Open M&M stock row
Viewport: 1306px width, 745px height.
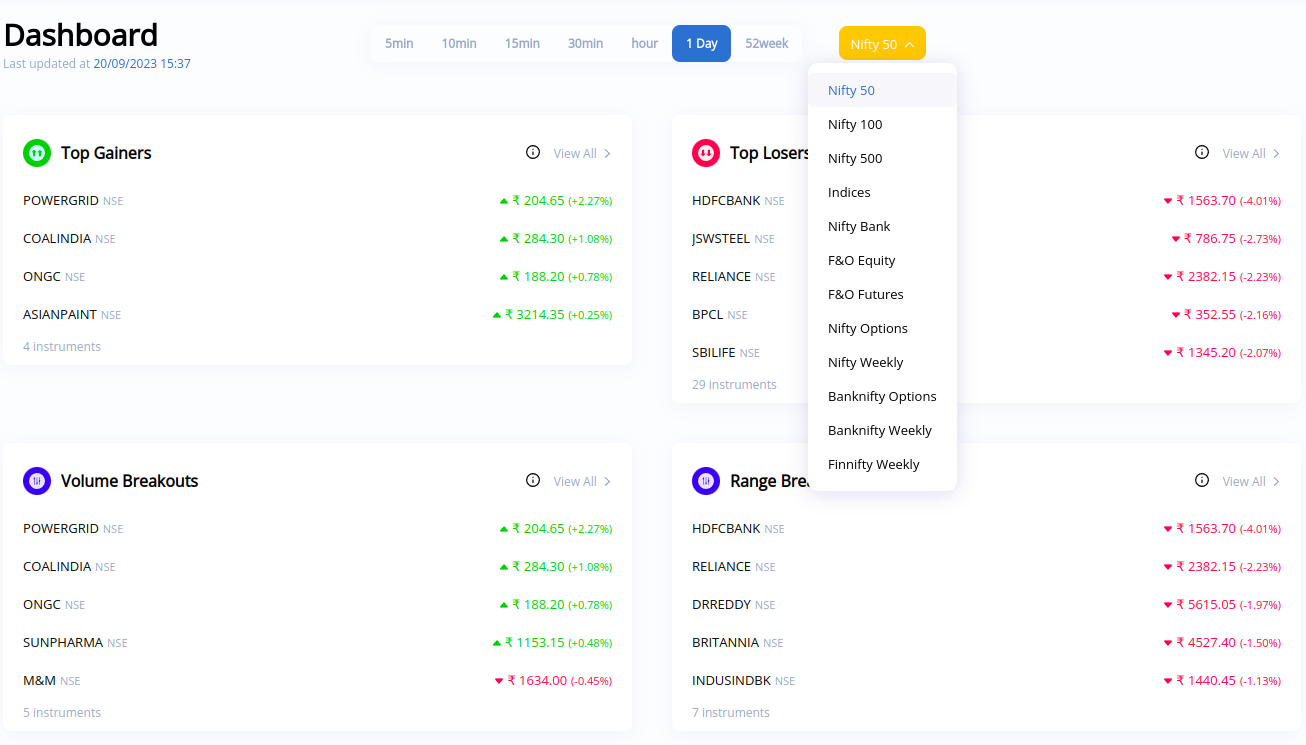(317, 681)
